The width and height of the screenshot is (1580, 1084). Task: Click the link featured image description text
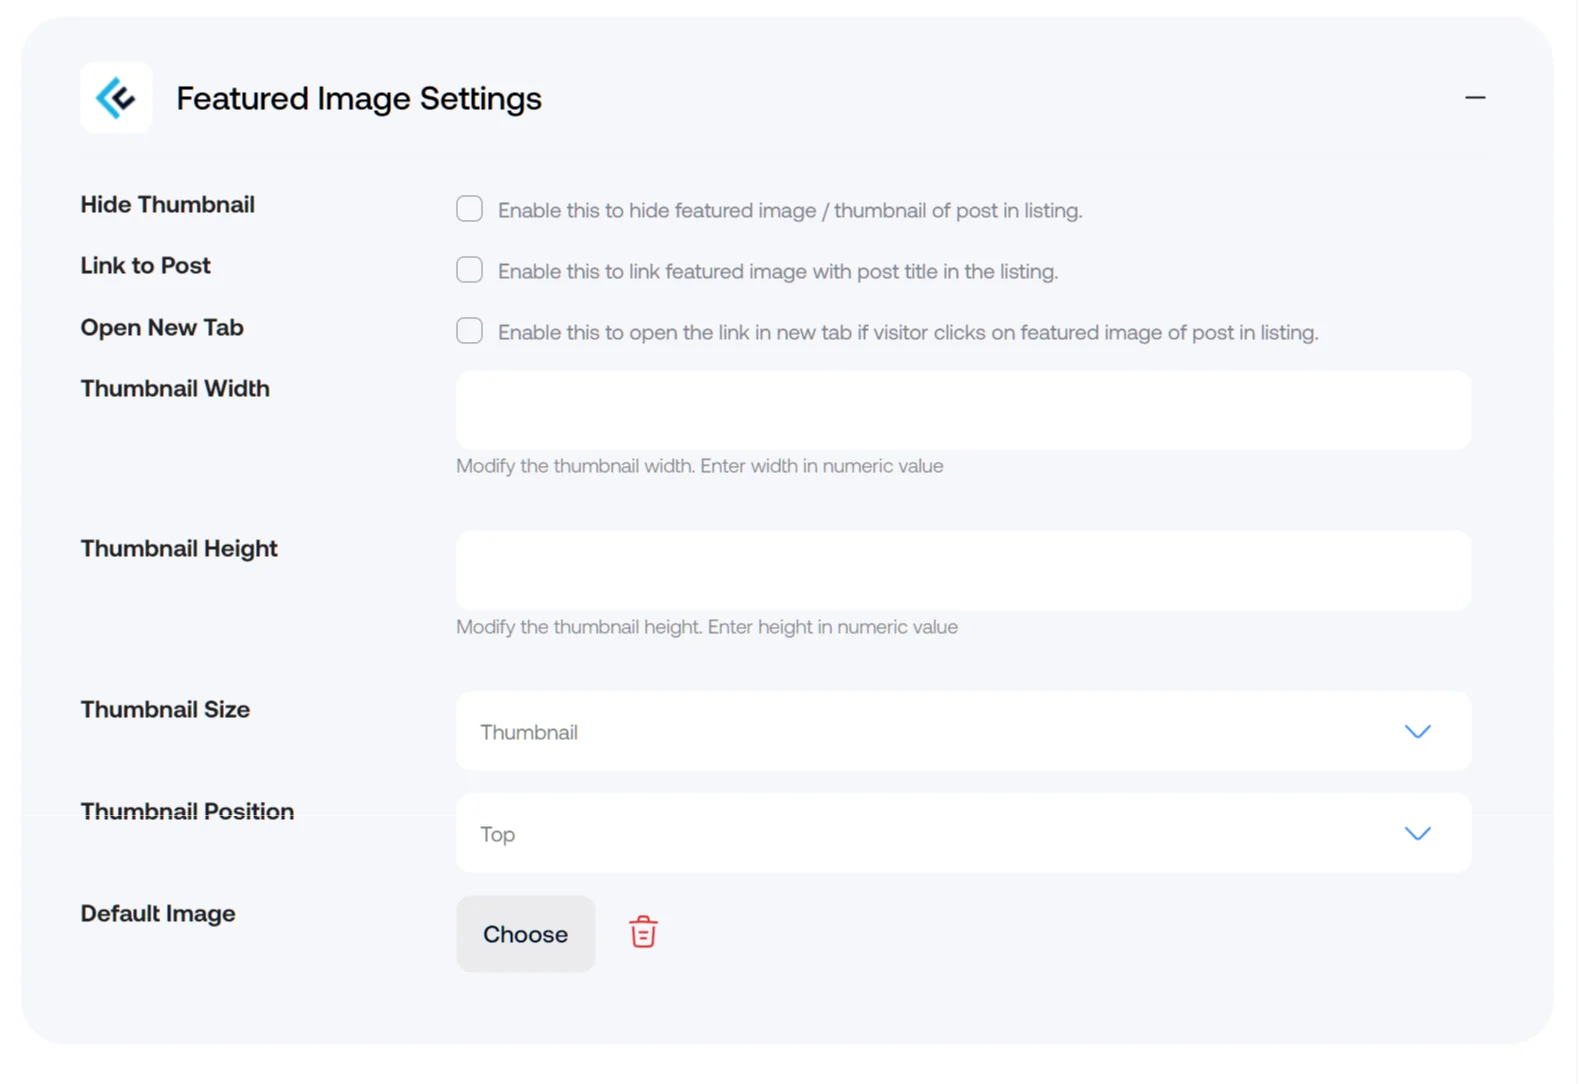click(x=778, y=272)
